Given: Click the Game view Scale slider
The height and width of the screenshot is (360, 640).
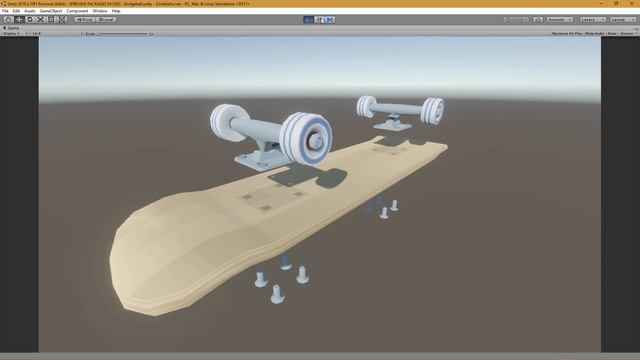Looking at the screenshot, I should pyautogui.click(x=123, y=34).
